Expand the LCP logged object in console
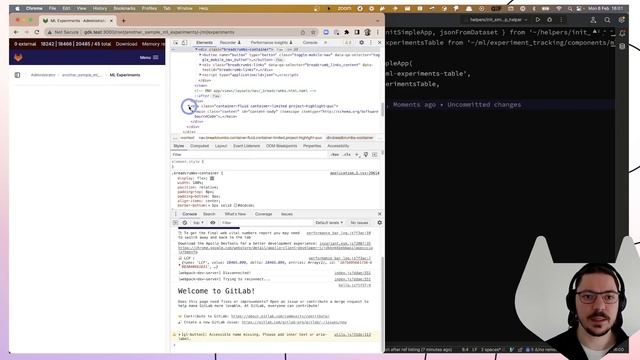 click(180, 264)
